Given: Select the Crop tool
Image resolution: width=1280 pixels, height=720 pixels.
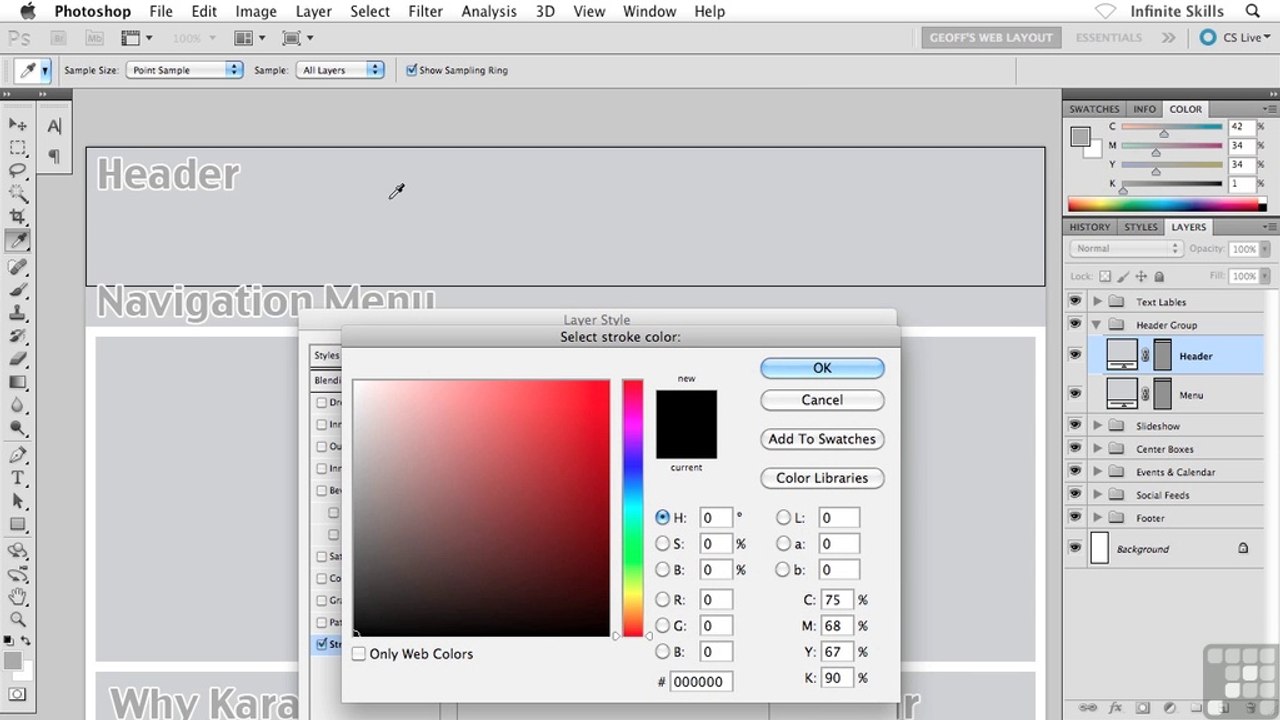Looking at the screenshot, I should coord(18,216).
